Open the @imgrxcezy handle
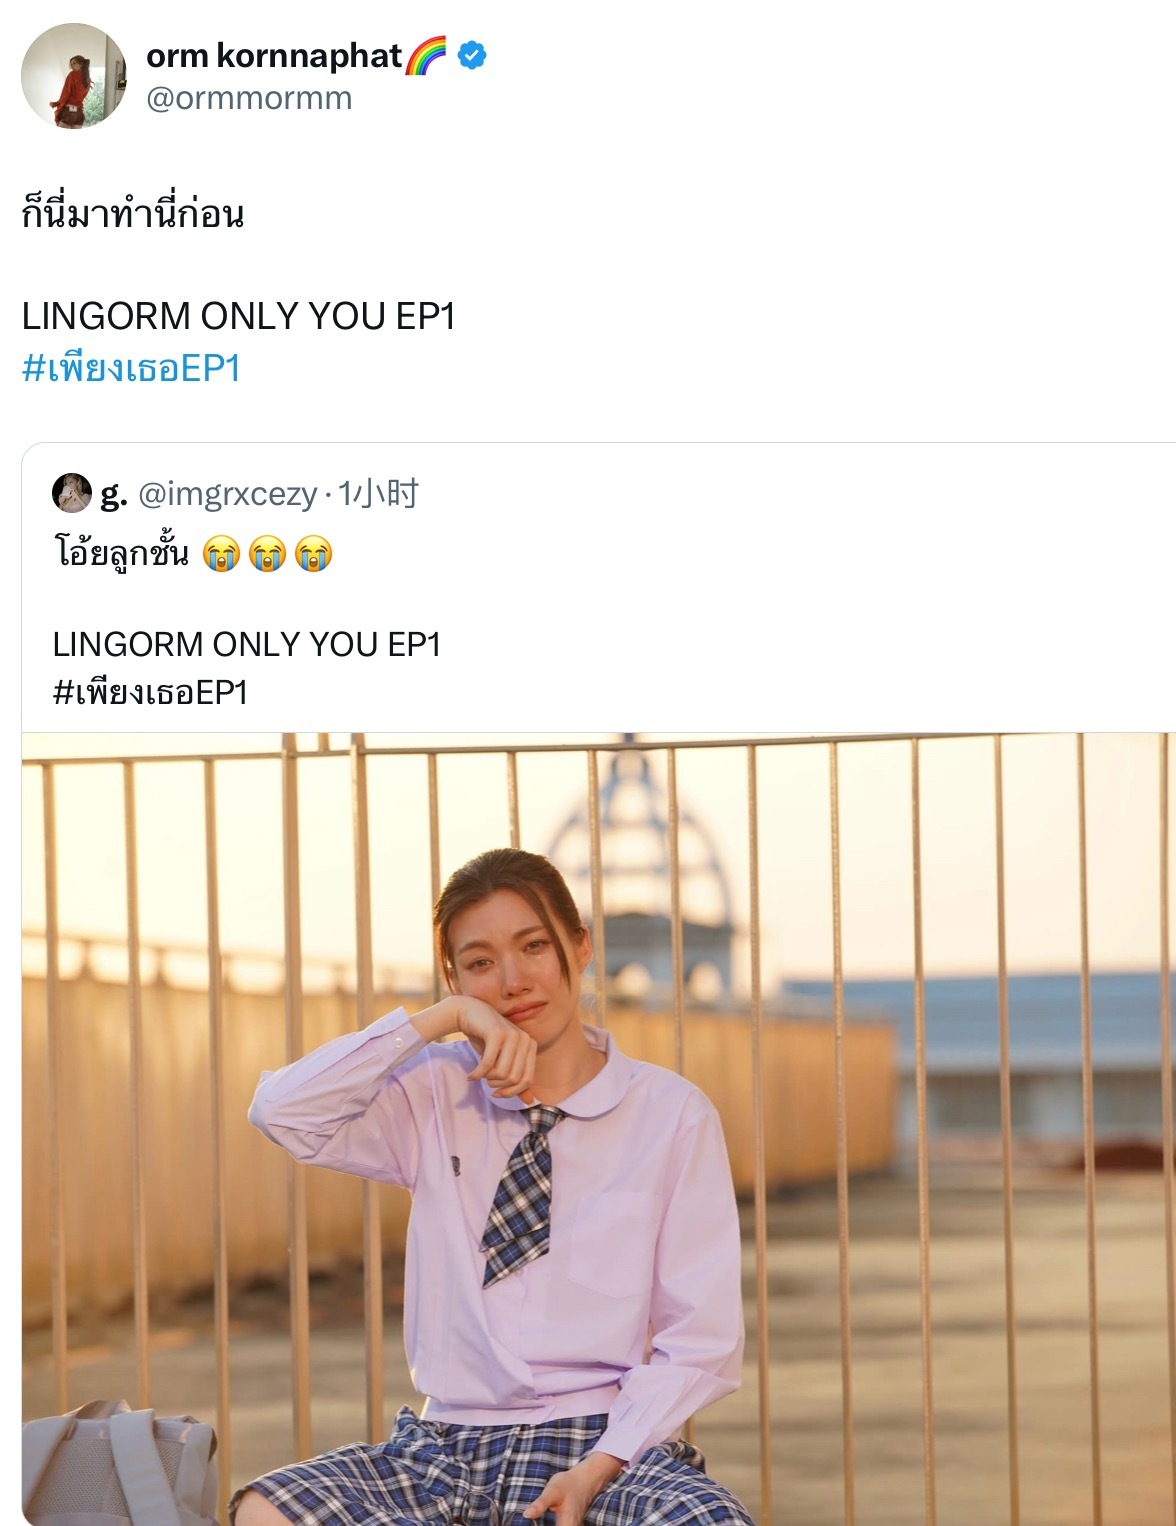 point(227,494)
